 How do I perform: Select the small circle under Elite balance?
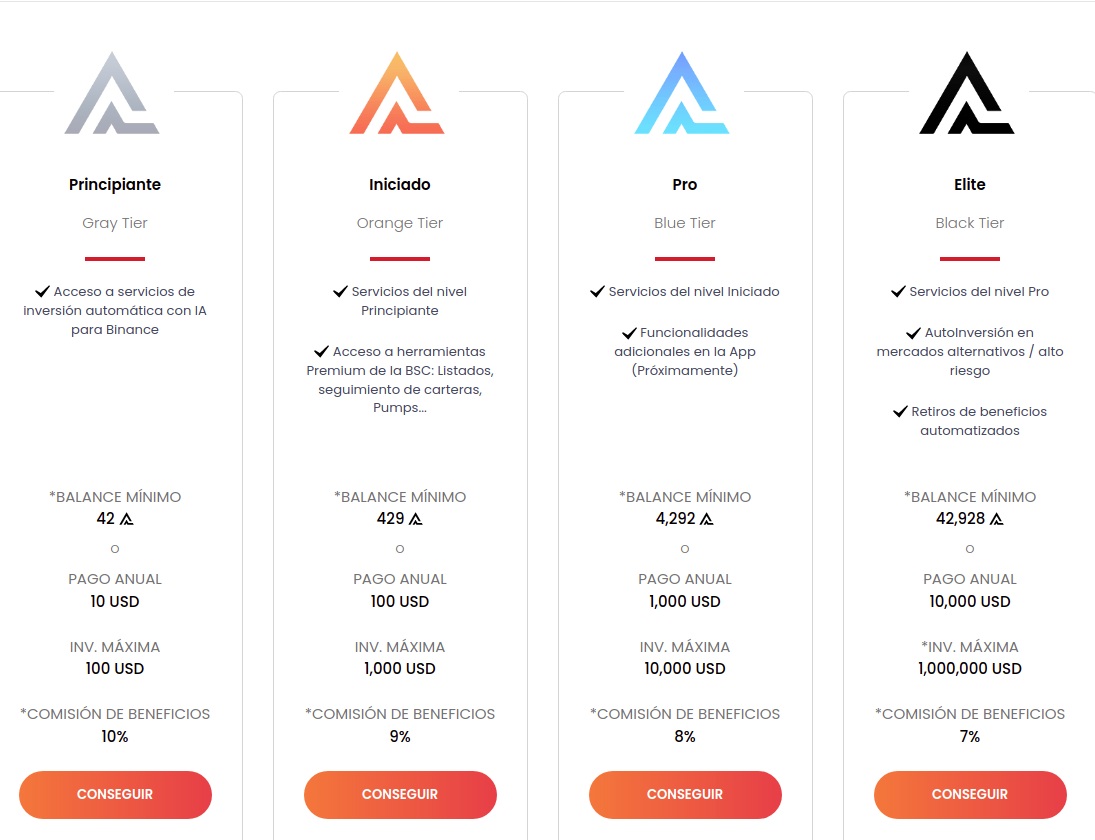[970, 549]
